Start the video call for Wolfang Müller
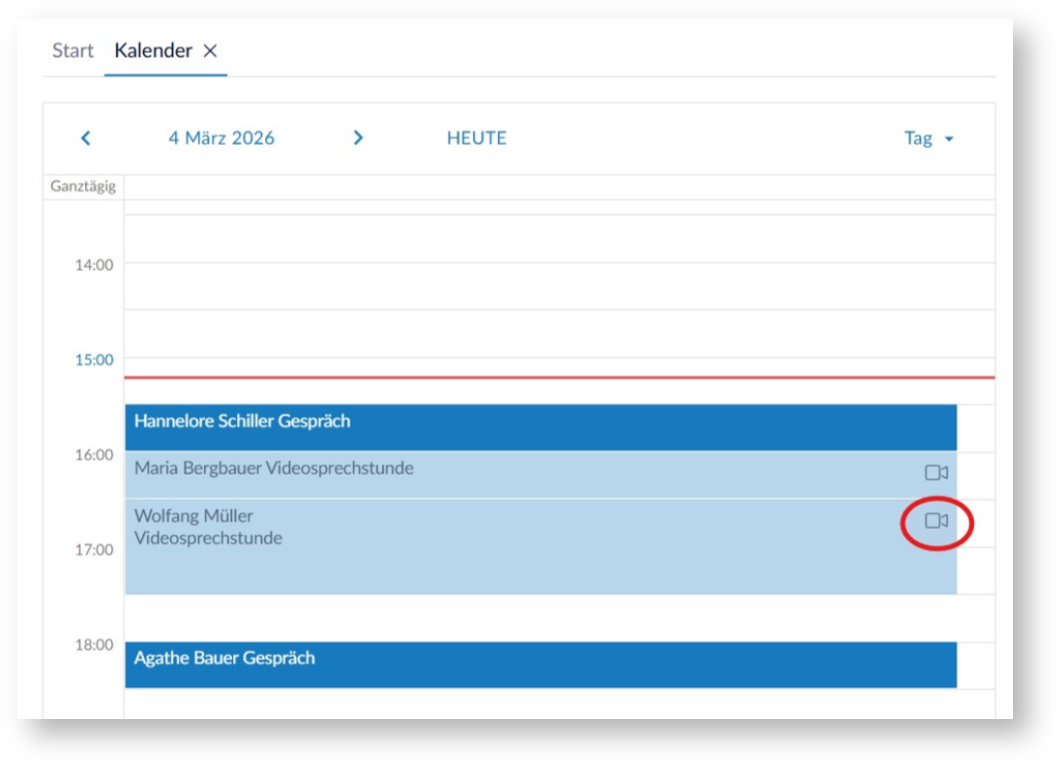The image size is (1061, 767). tap(936, 521)
